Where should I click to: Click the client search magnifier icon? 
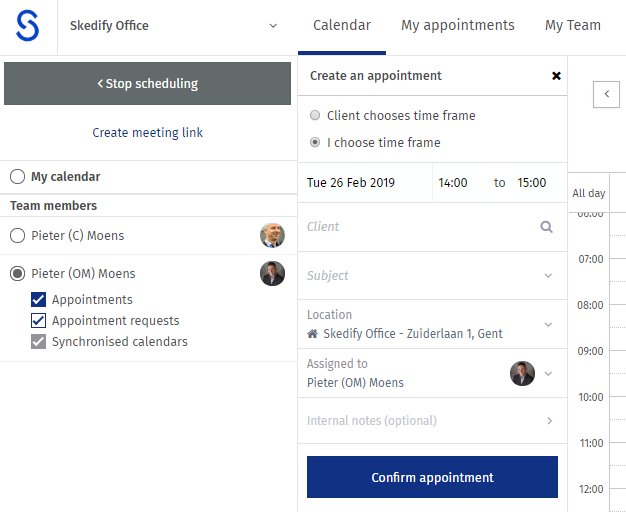tap(547, 227)
